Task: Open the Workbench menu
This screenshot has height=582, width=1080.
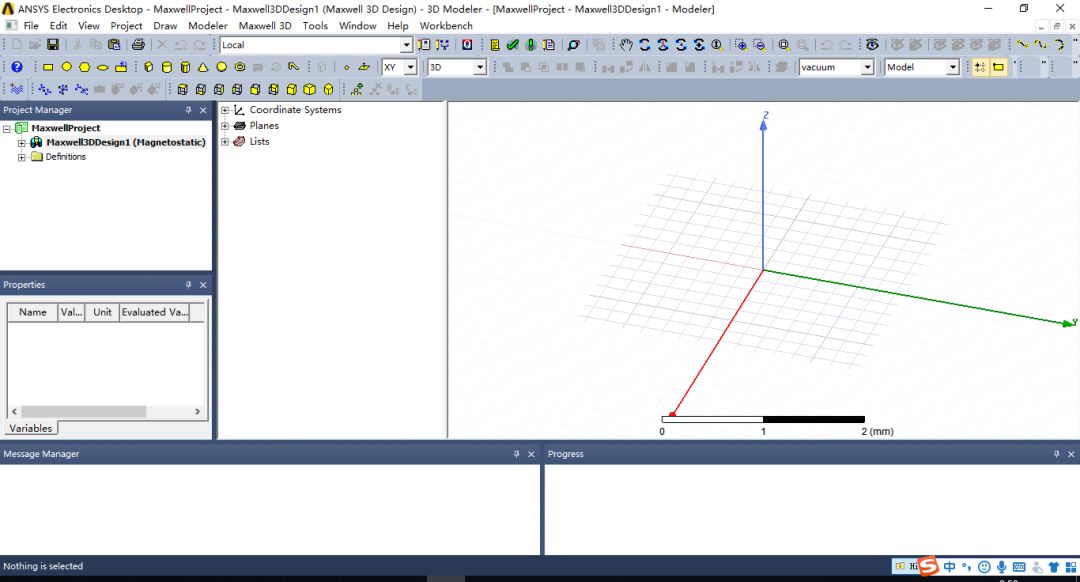Action: click(446, 25)
